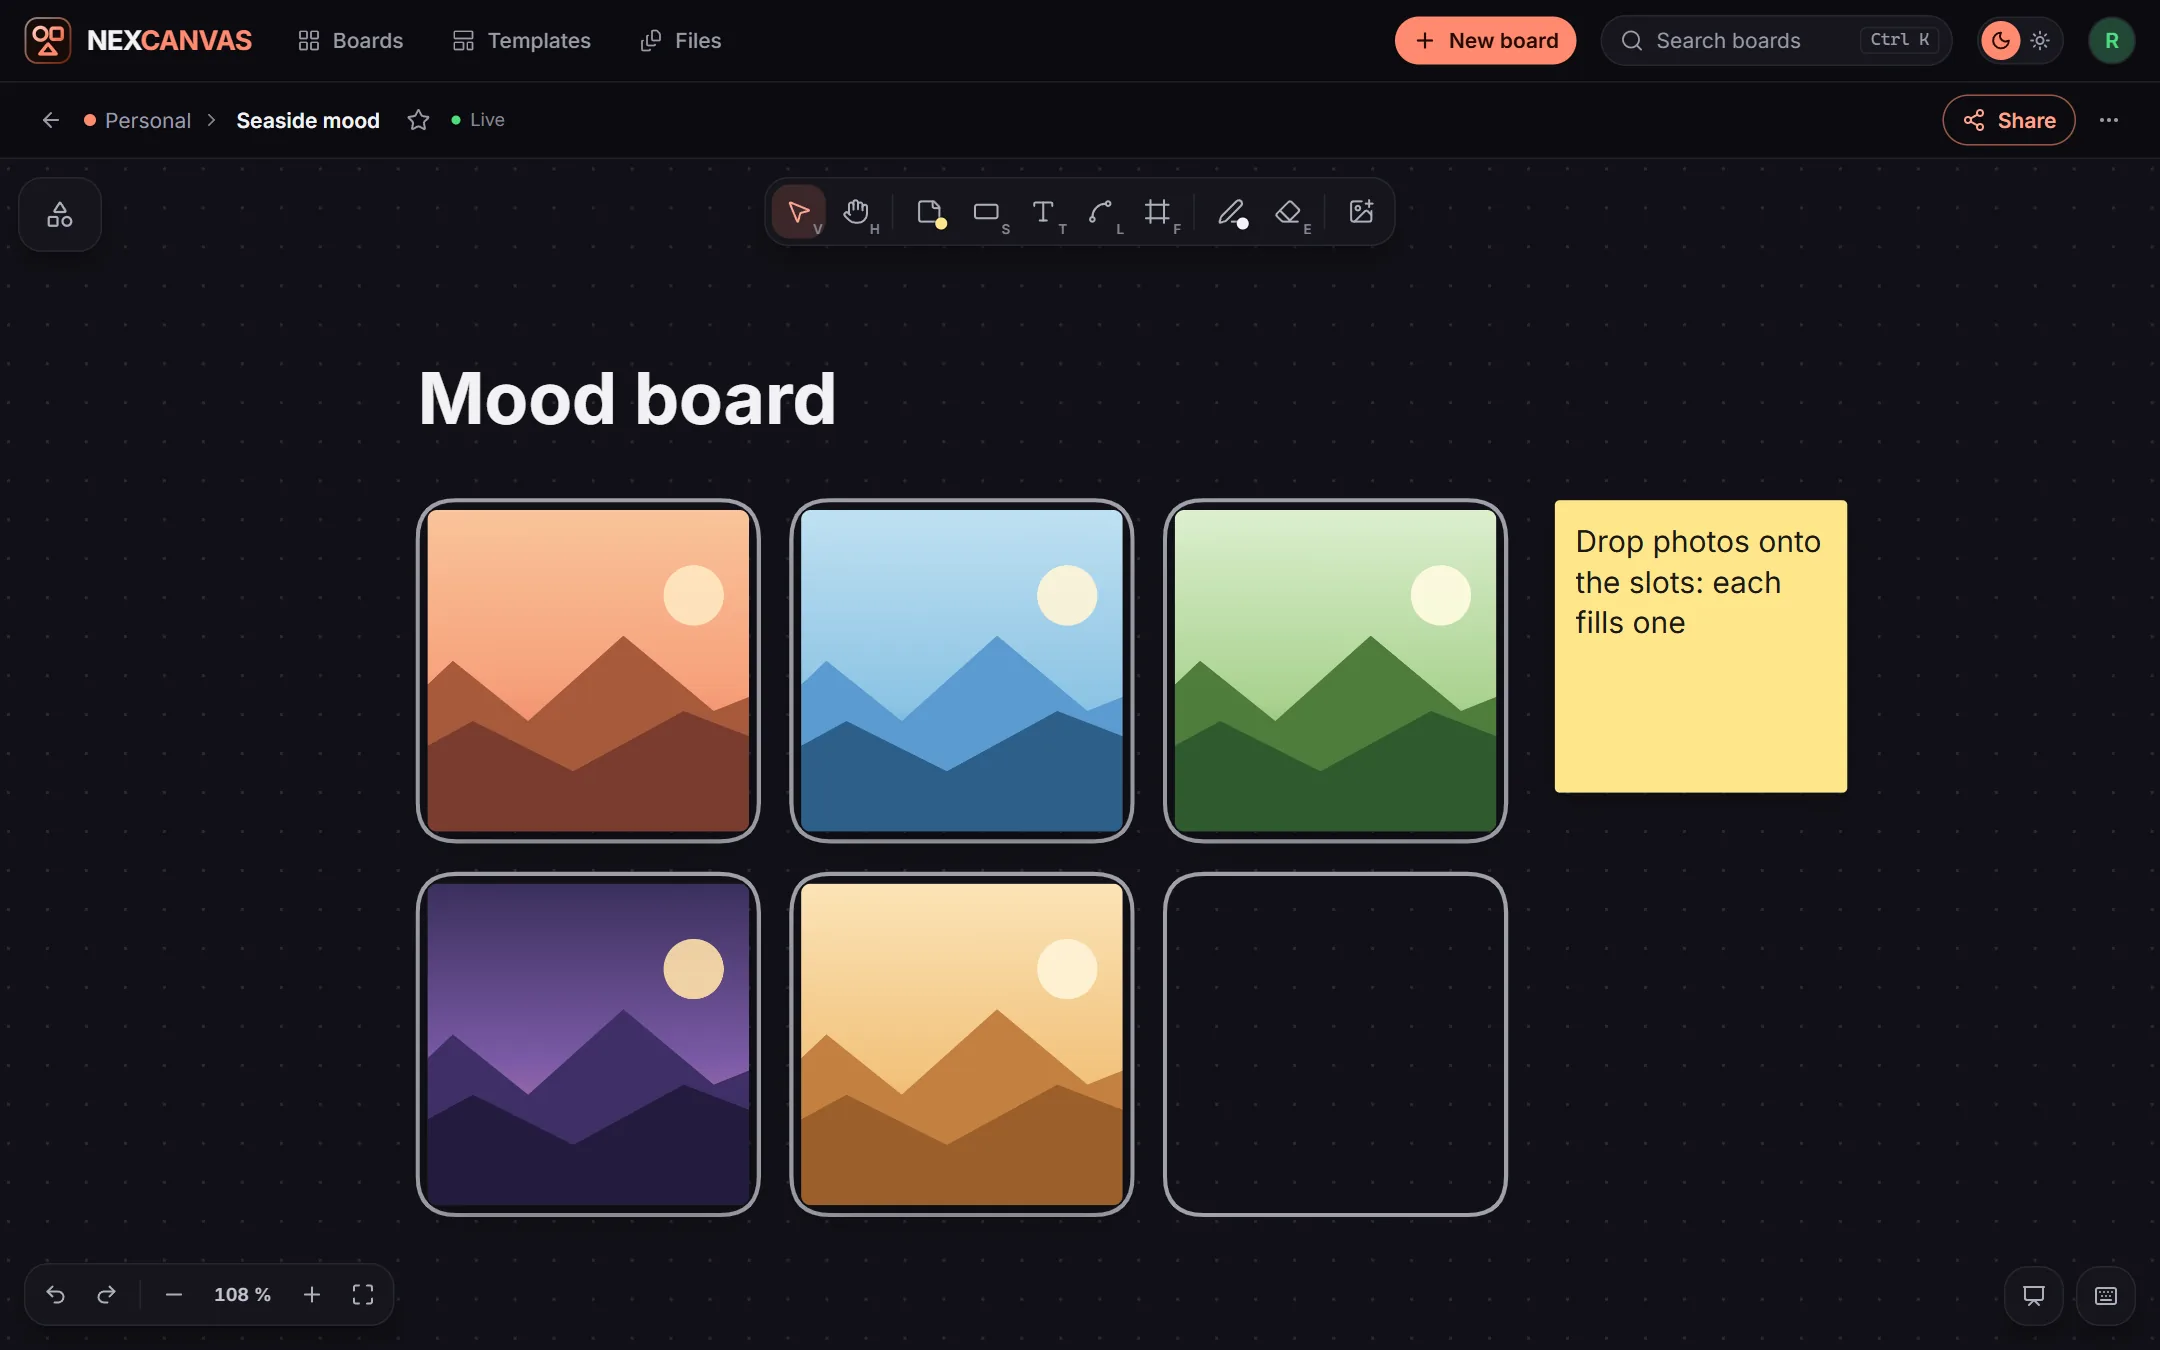Open presentation mode icon

(2034, 1296)
